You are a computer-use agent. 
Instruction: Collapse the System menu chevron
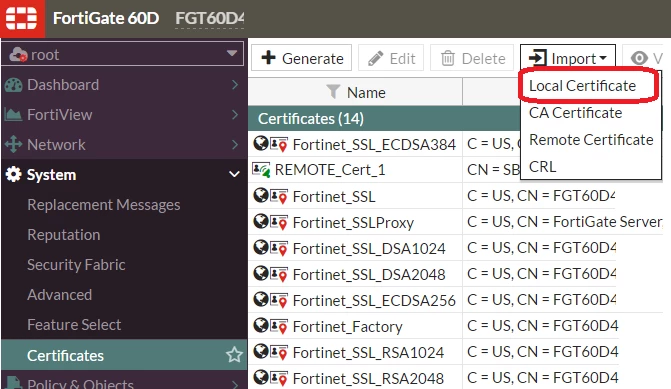(x=234, y=175)
